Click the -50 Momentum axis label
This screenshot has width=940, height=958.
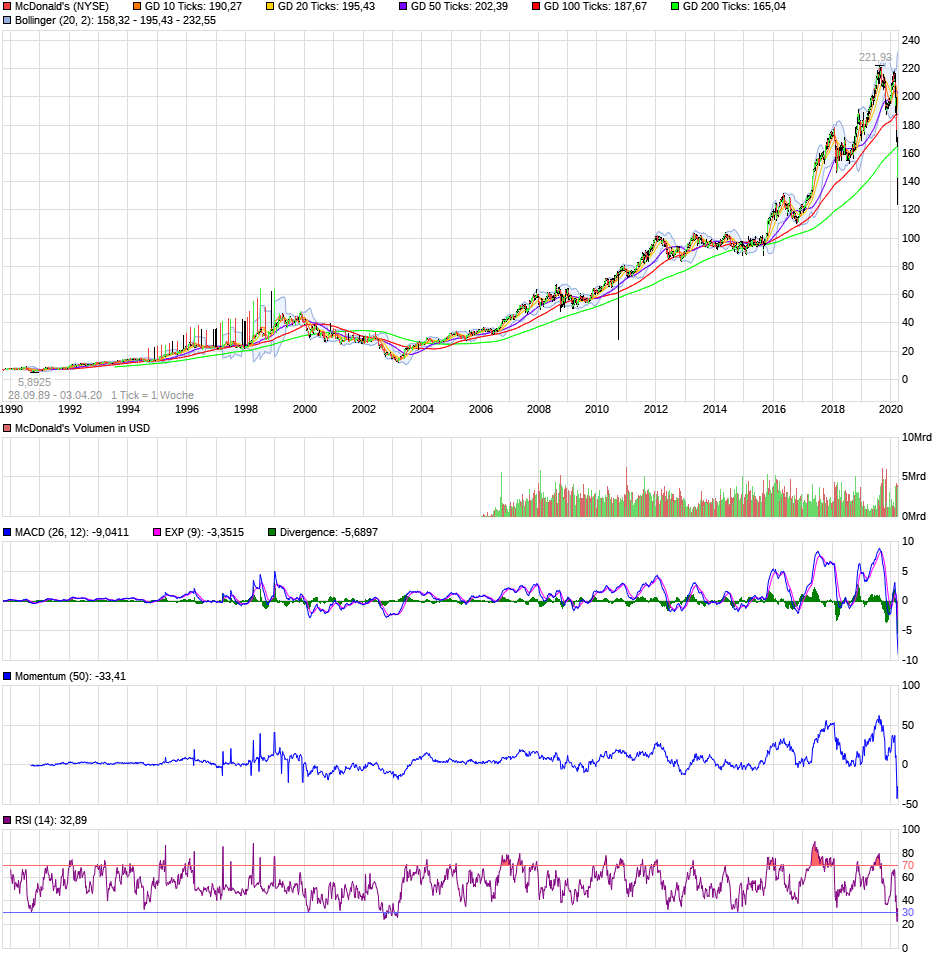910,805
